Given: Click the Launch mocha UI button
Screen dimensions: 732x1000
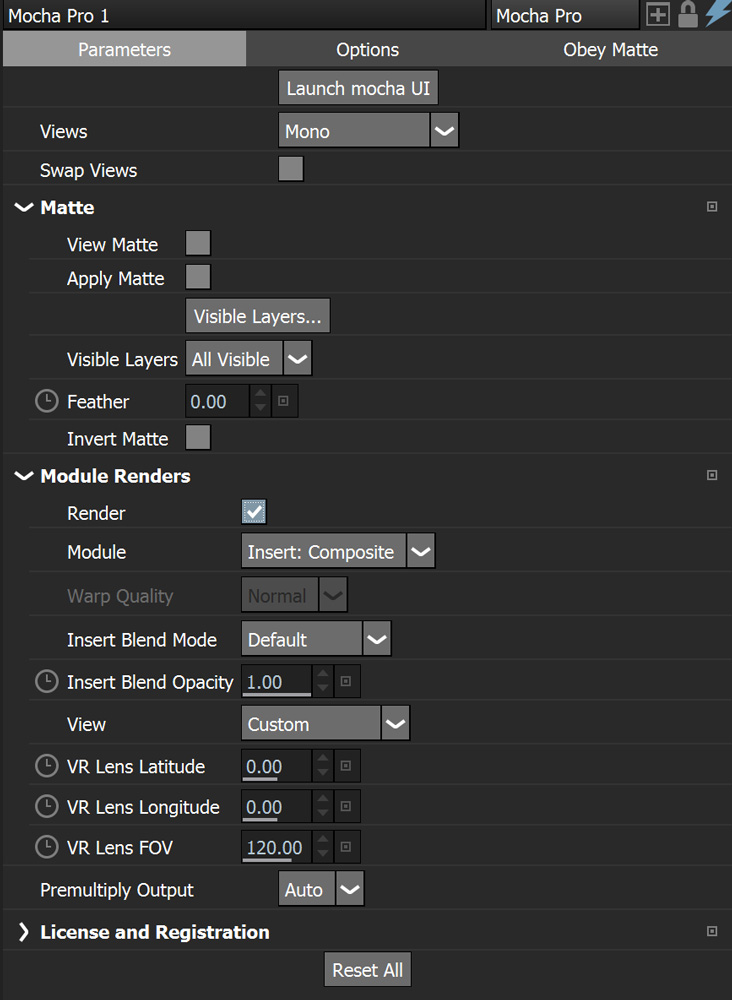Looking at the screenshot, I should coord(358,88).
